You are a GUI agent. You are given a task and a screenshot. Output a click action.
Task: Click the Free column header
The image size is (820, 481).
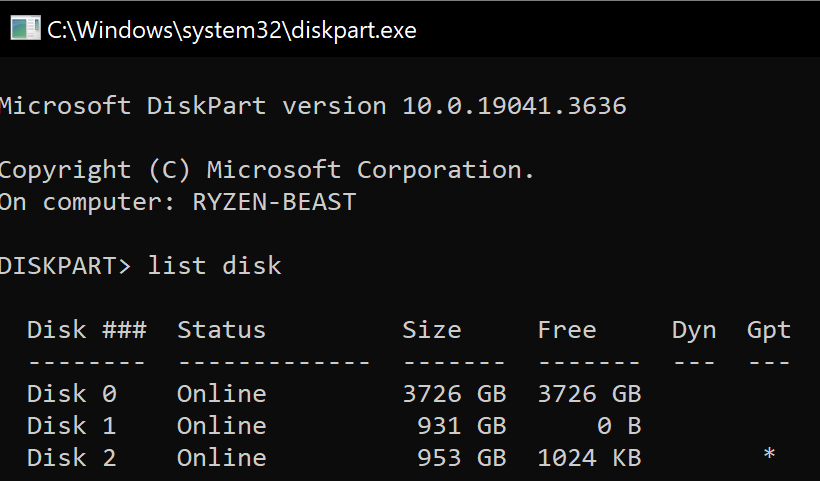coord(566,330)
